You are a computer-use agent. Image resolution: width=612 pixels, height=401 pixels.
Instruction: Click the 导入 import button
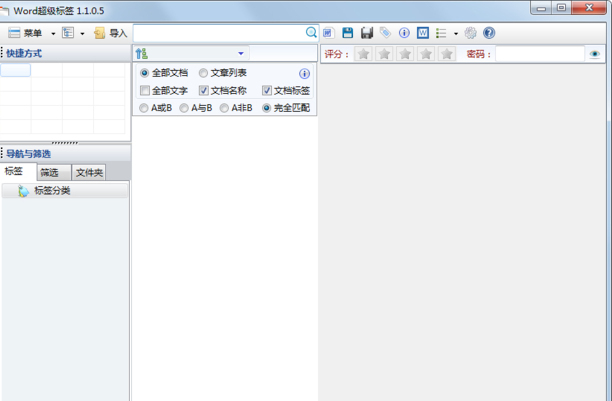[111, 33]
